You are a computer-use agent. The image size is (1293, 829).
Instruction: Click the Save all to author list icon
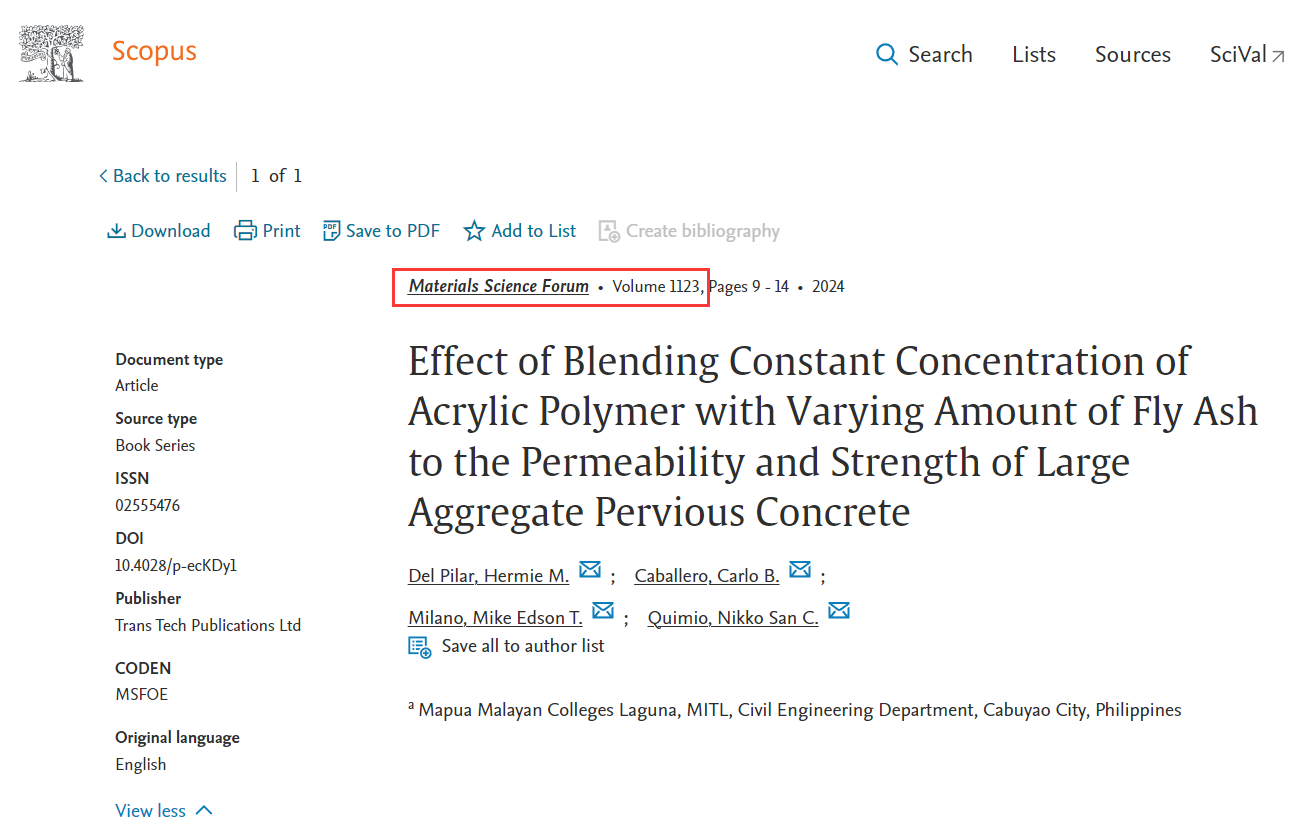[420, 647]
